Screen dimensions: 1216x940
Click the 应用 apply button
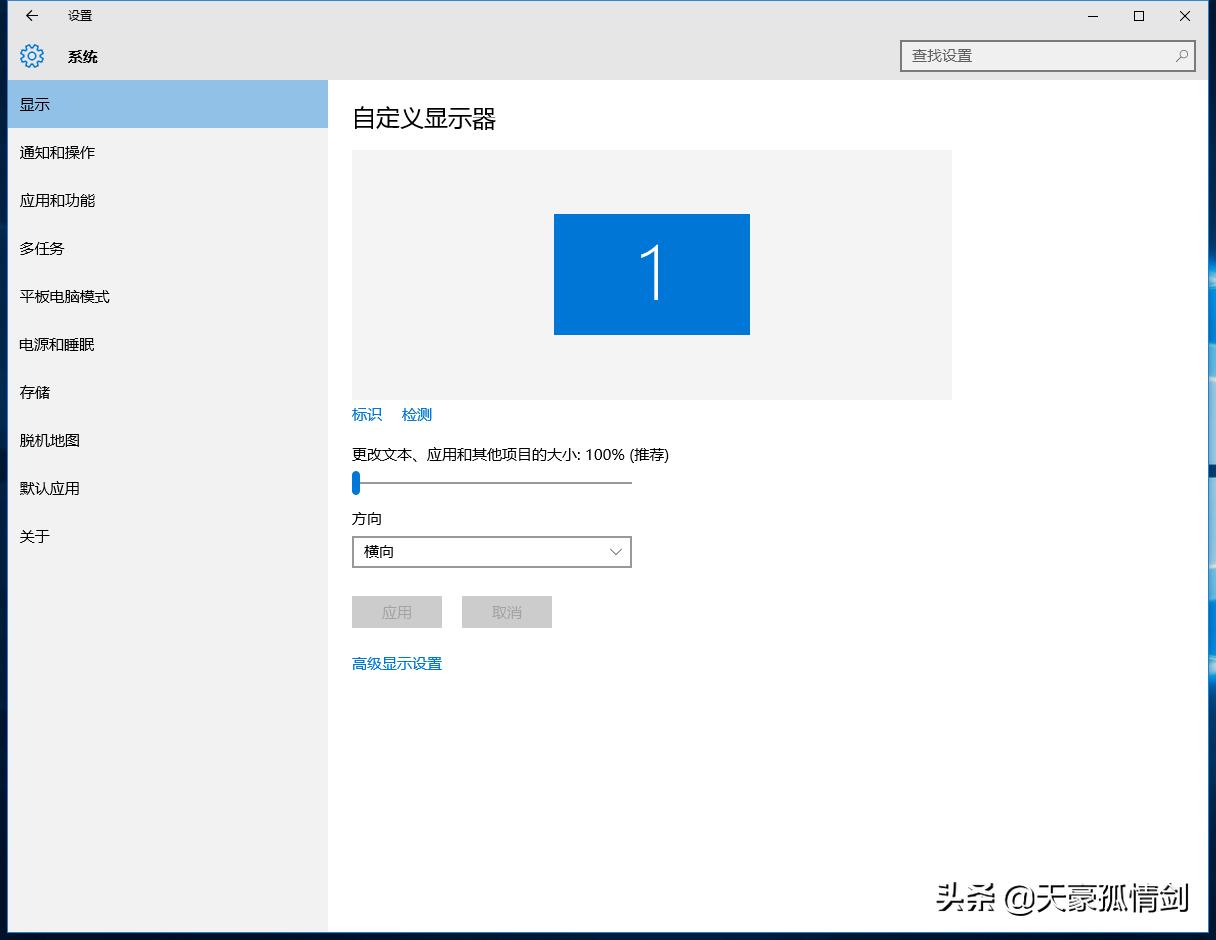[396, 611]
